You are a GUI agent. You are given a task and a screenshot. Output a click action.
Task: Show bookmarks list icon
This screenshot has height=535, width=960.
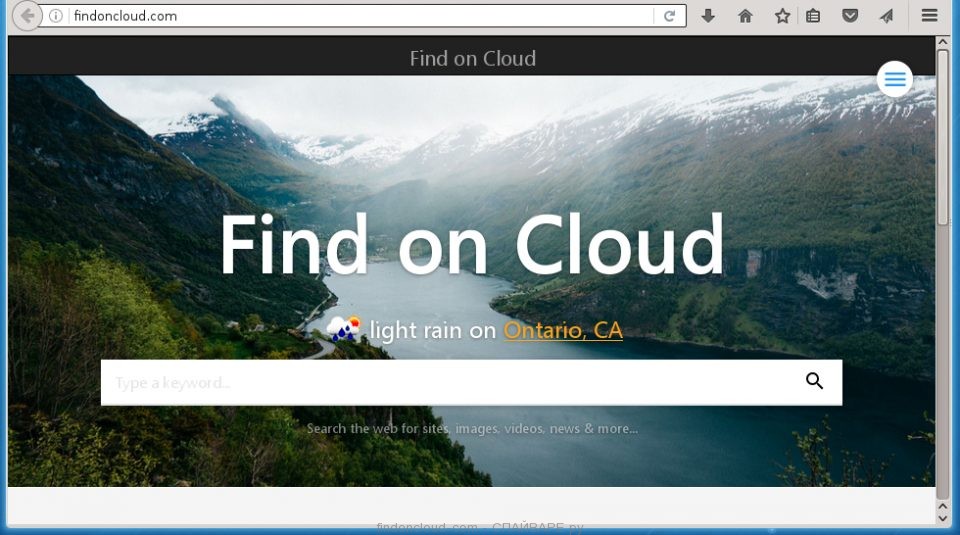pos(813,16)
